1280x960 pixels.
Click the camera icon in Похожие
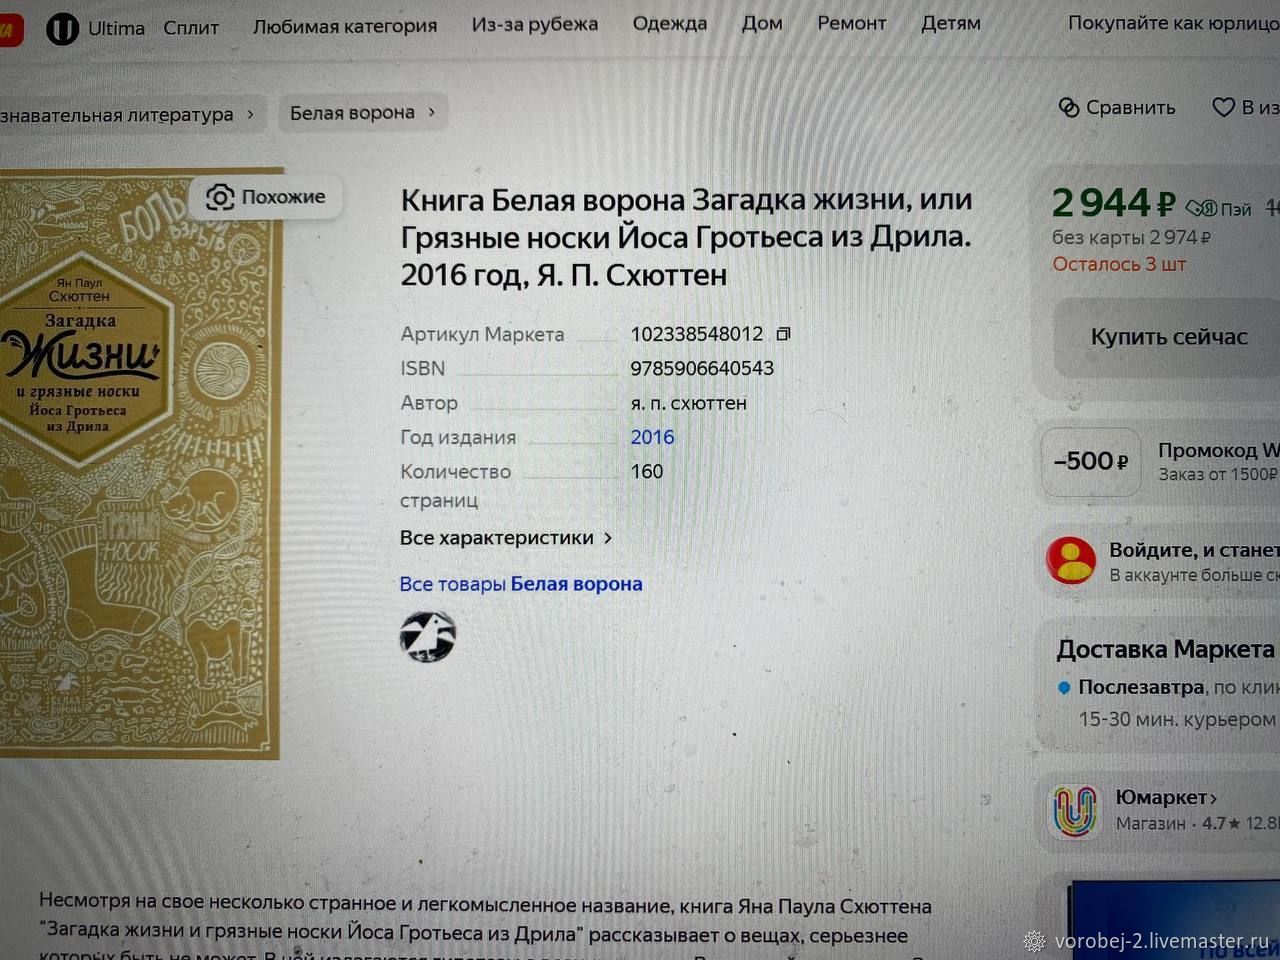coord(220,197)
